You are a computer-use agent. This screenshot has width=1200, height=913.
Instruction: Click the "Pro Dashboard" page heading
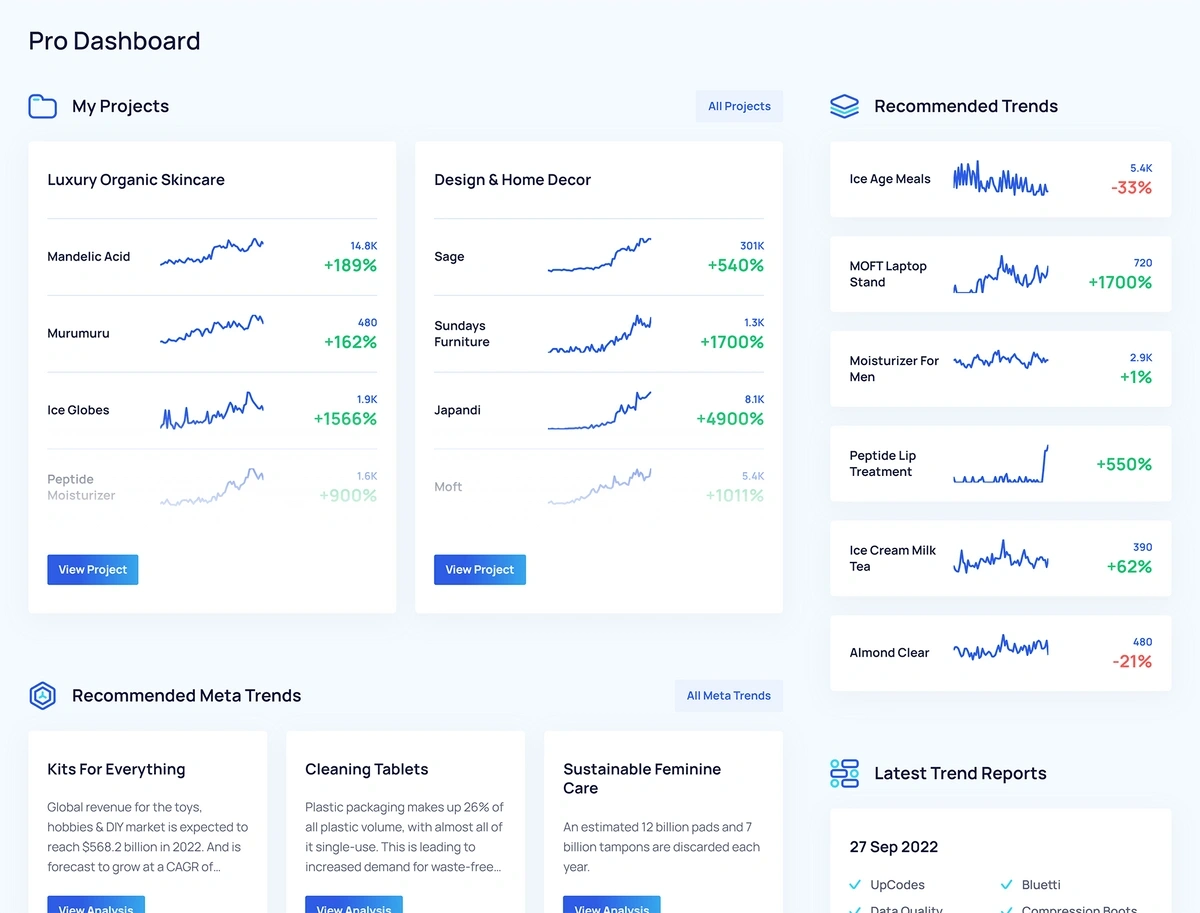click(114, 41)
